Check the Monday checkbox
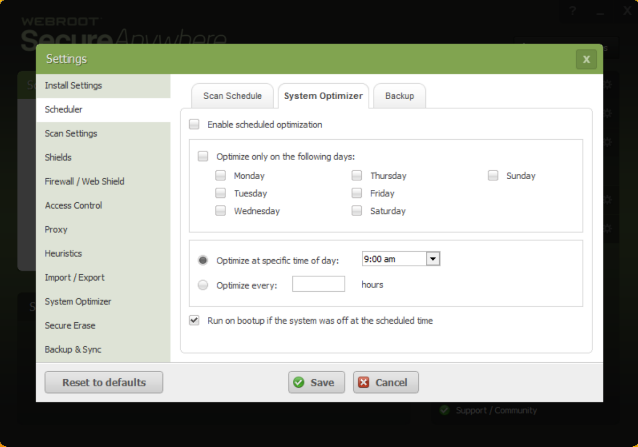 point(221,175)
